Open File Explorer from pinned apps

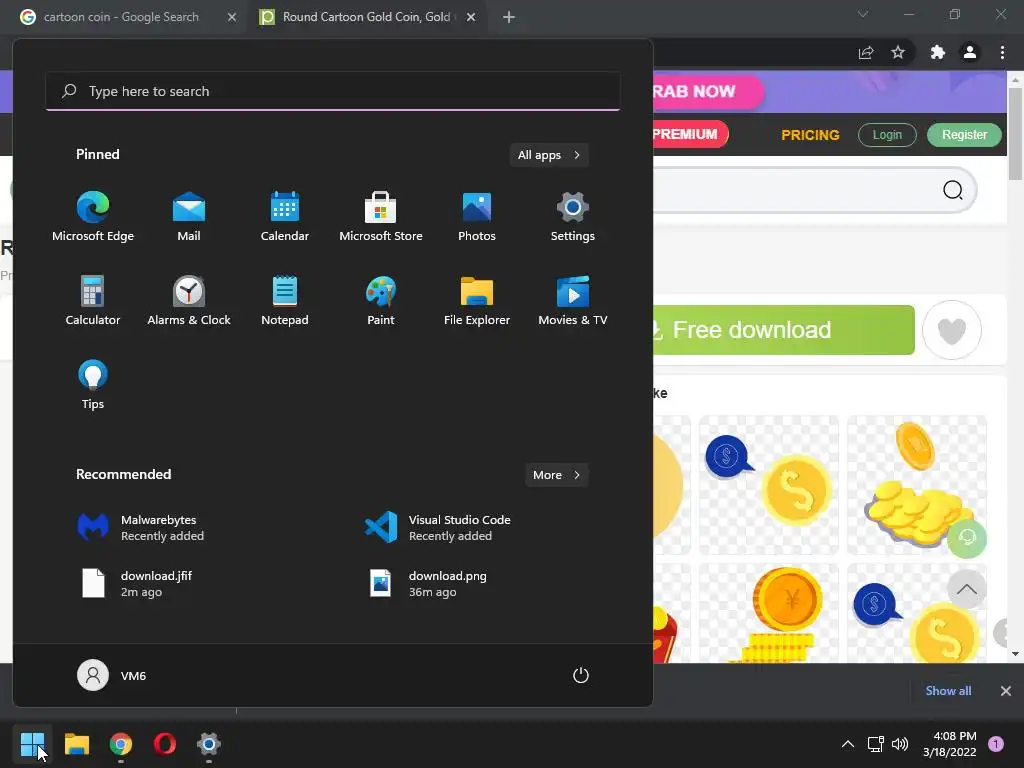click(477, 301)
